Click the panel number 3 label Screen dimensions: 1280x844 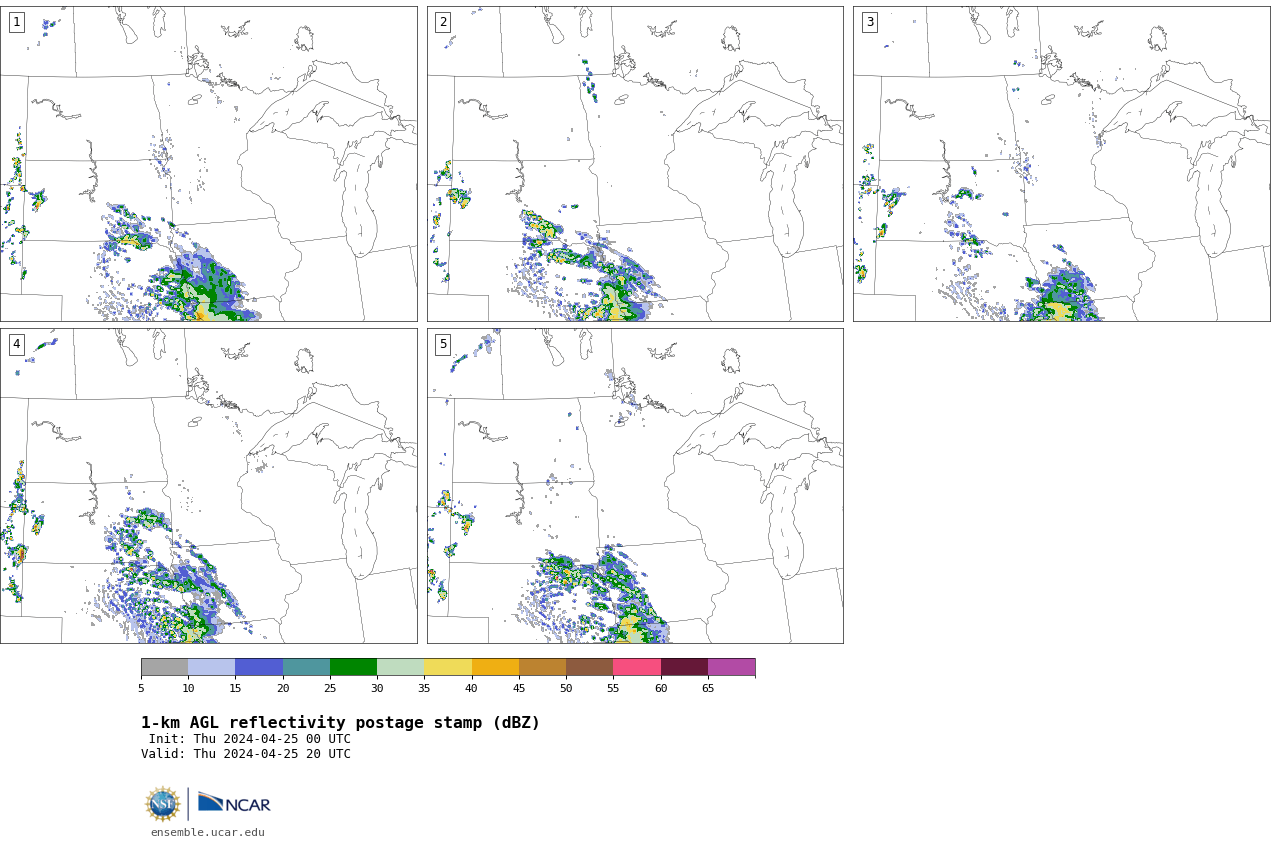(x=870, y=22)
